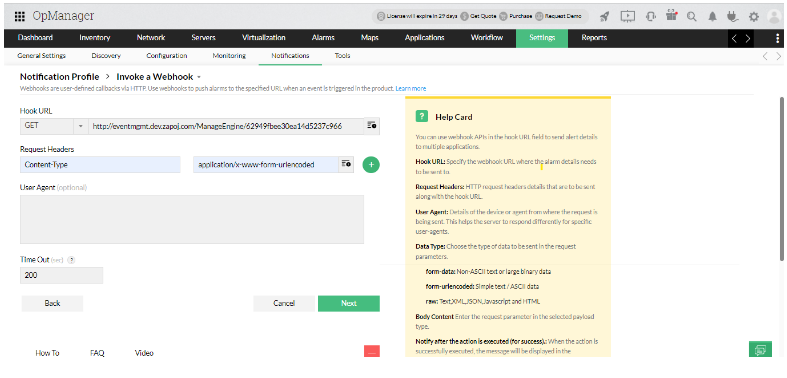787x378 pixels.
Task: Open Discovery submenu
Action: pos(106,56)
